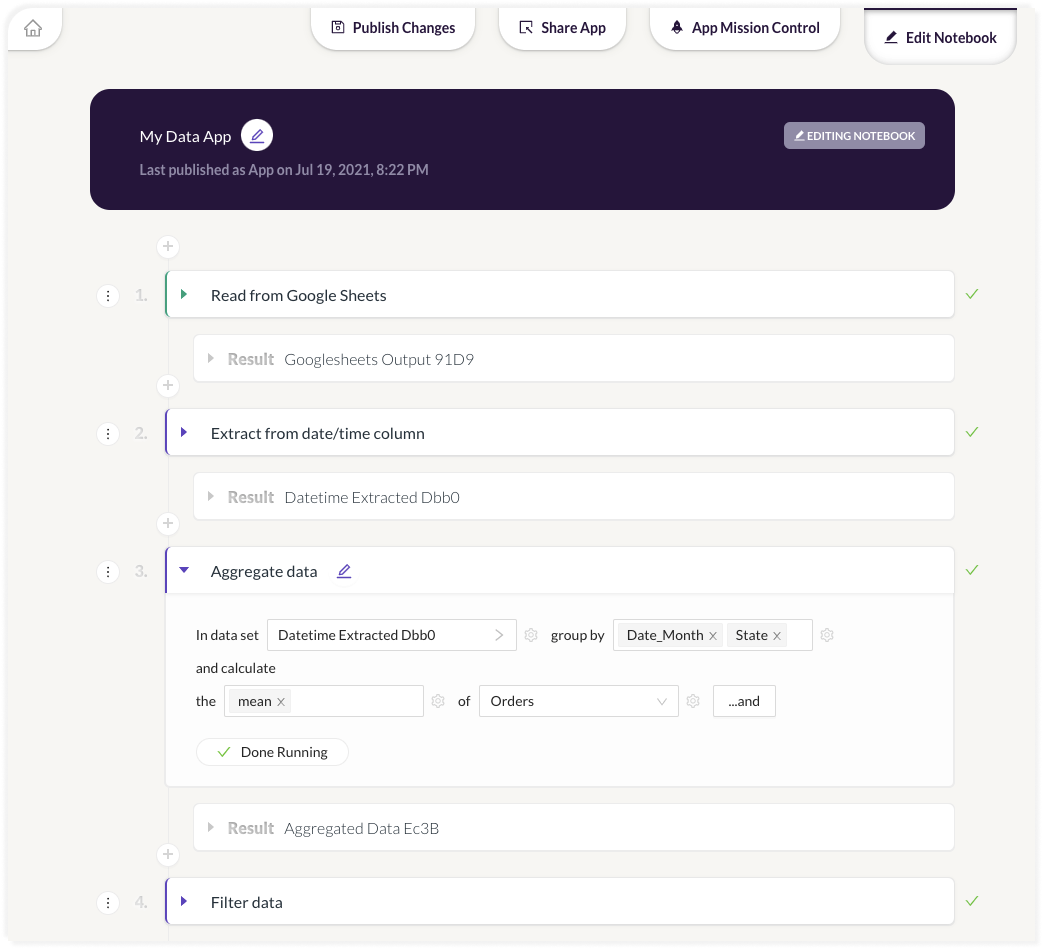
Task: Click the Done Running button
Action: [x=272, y=752]
